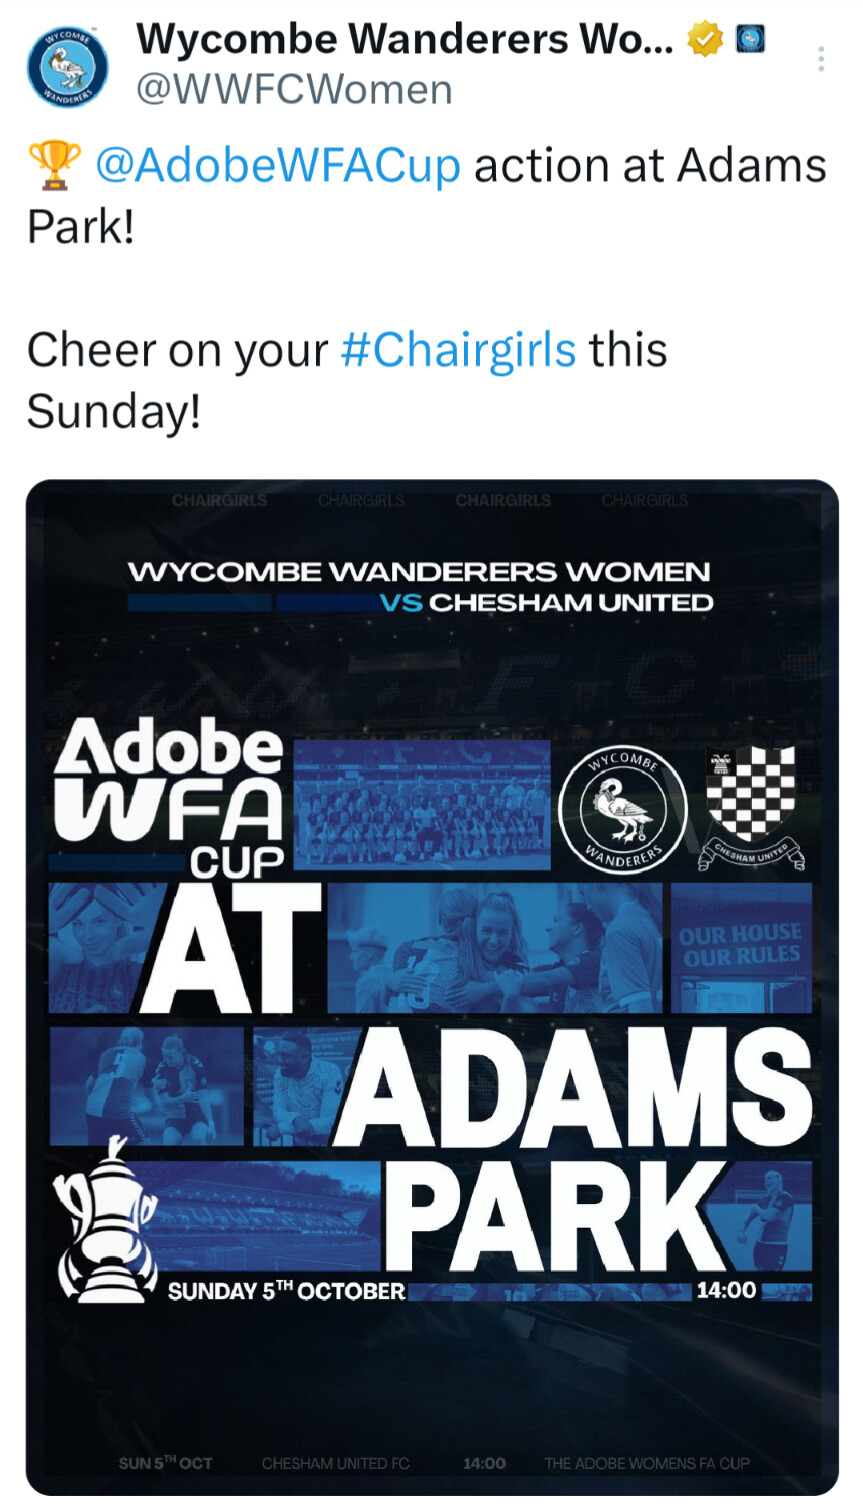The image size is (863, 1507).
Task: Open the @WWFCWomen handle
Action: pos(294,90)
